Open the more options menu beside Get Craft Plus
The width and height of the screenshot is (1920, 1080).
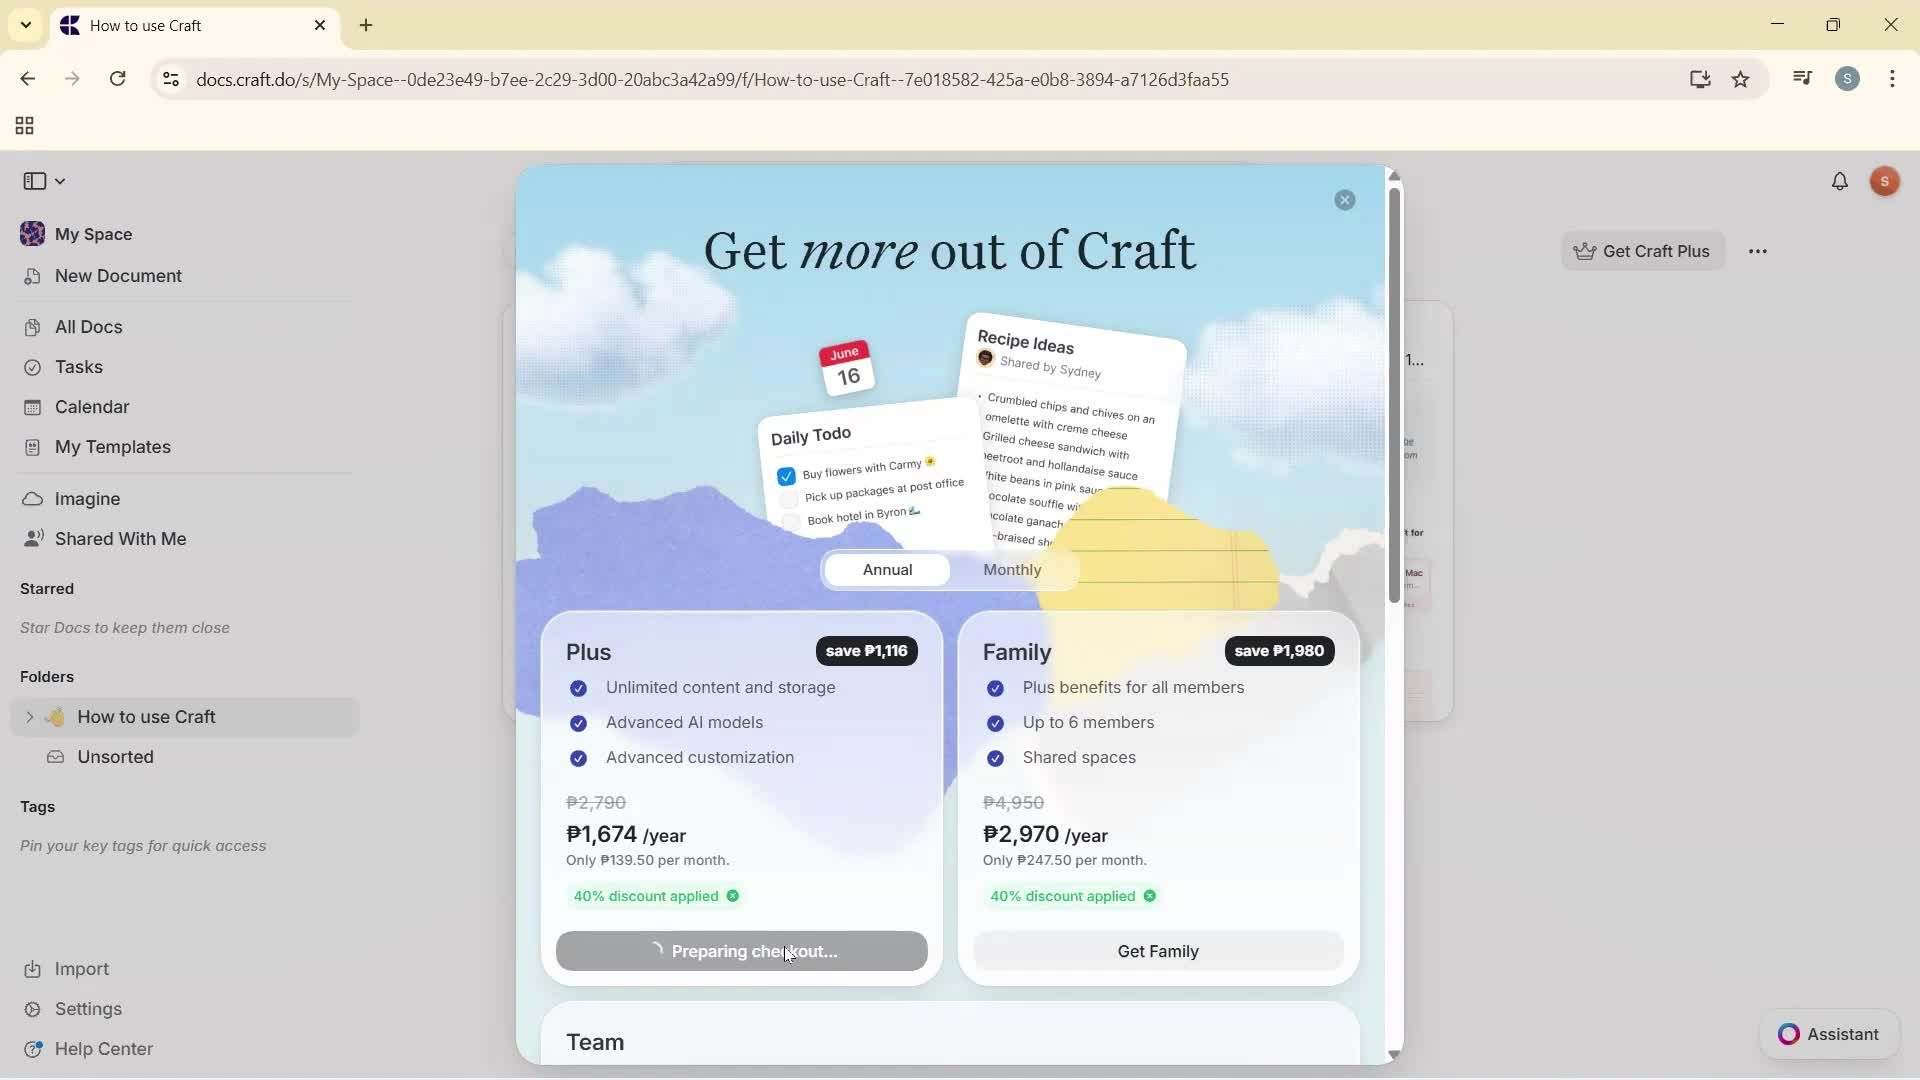(1759, 251)
